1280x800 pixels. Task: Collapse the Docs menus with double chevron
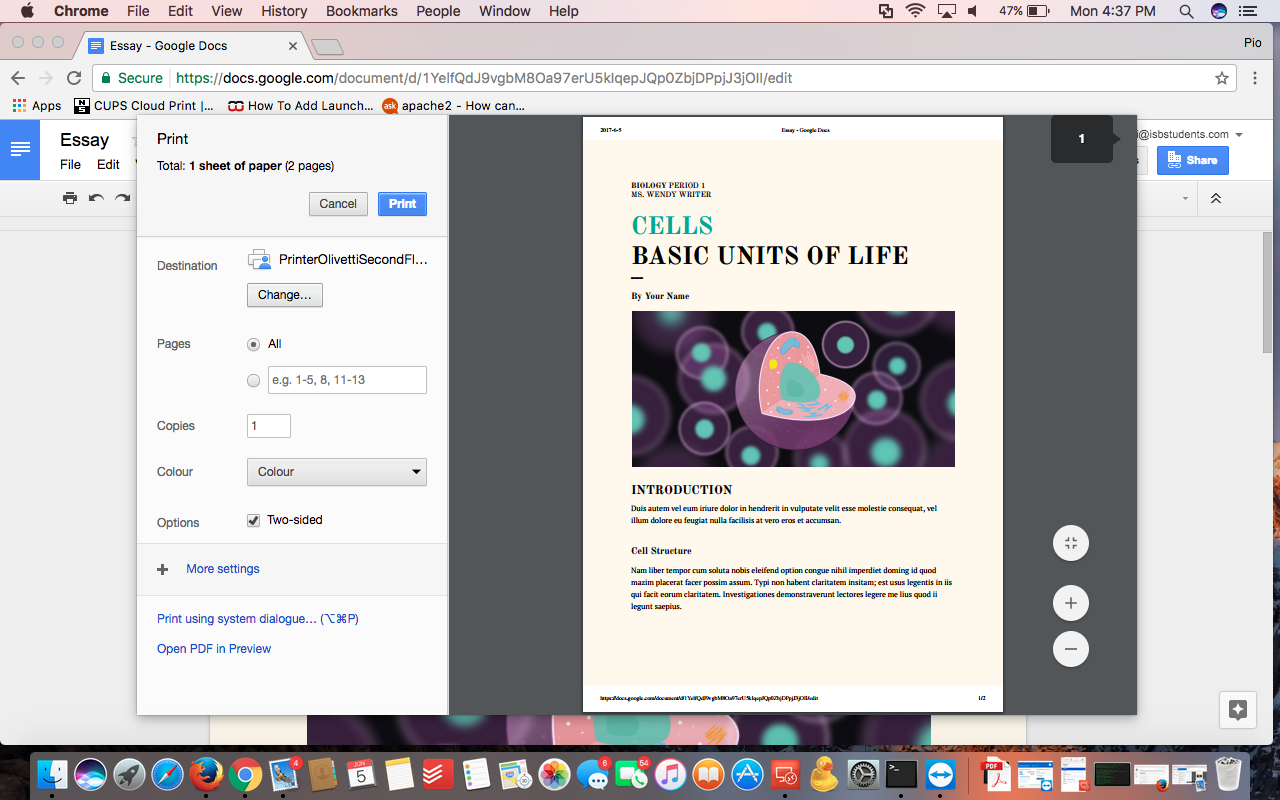pos(1216,198)
